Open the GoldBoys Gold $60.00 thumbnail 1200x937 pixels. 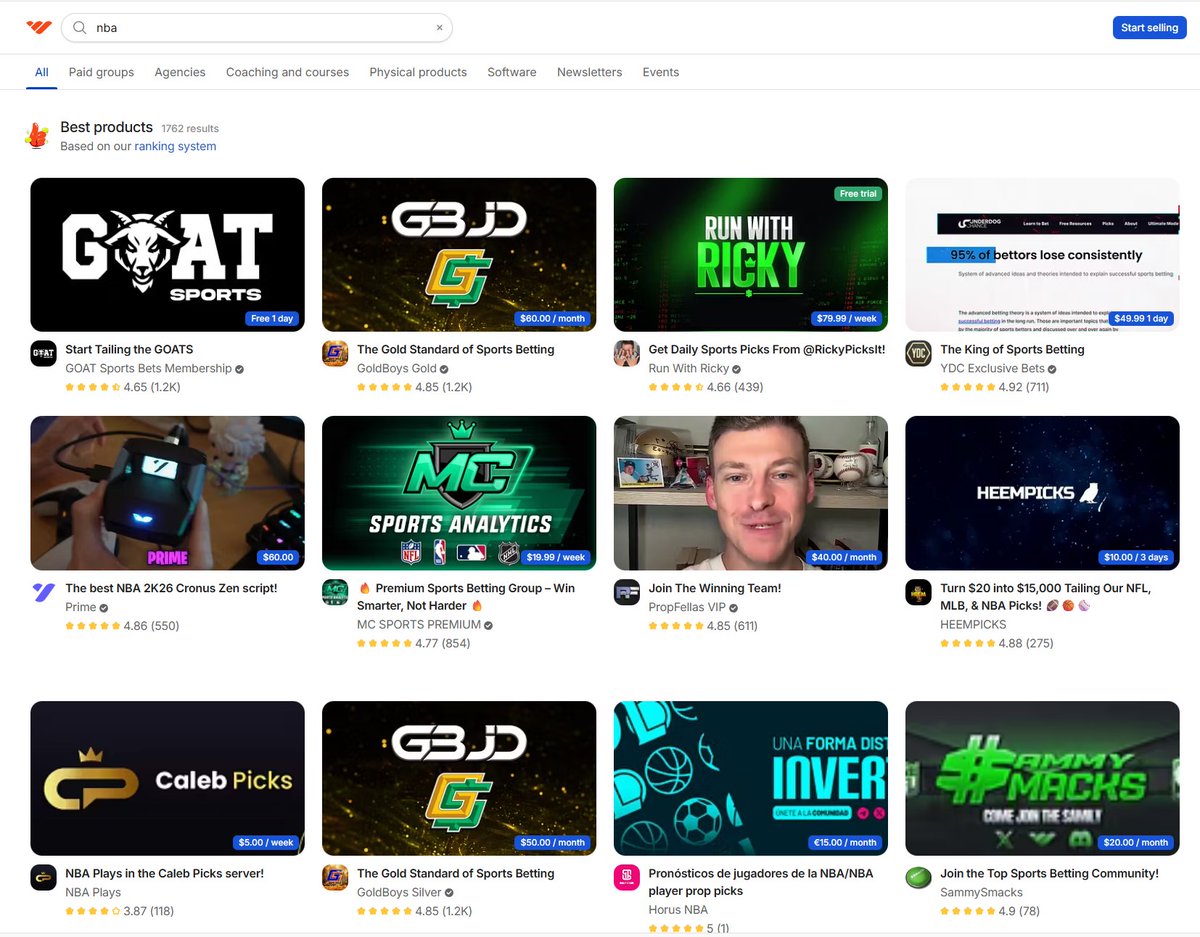(x=459, y=255)
